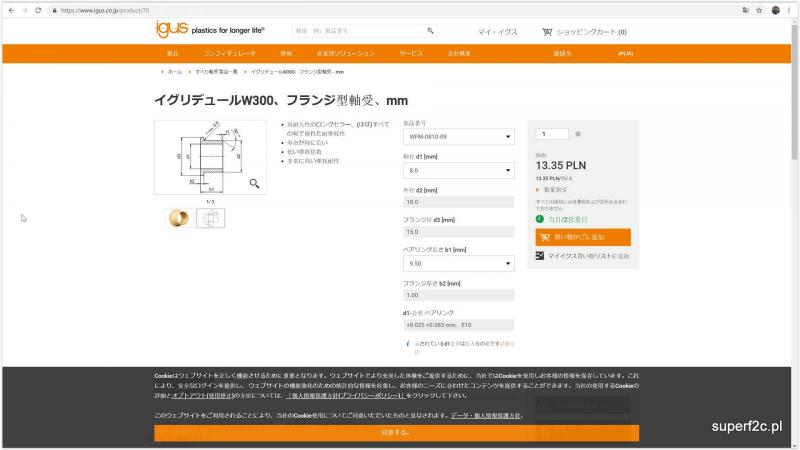Expand the quantity discount disclosure arrow
The image size is (800, 450).
pos(539,189)
